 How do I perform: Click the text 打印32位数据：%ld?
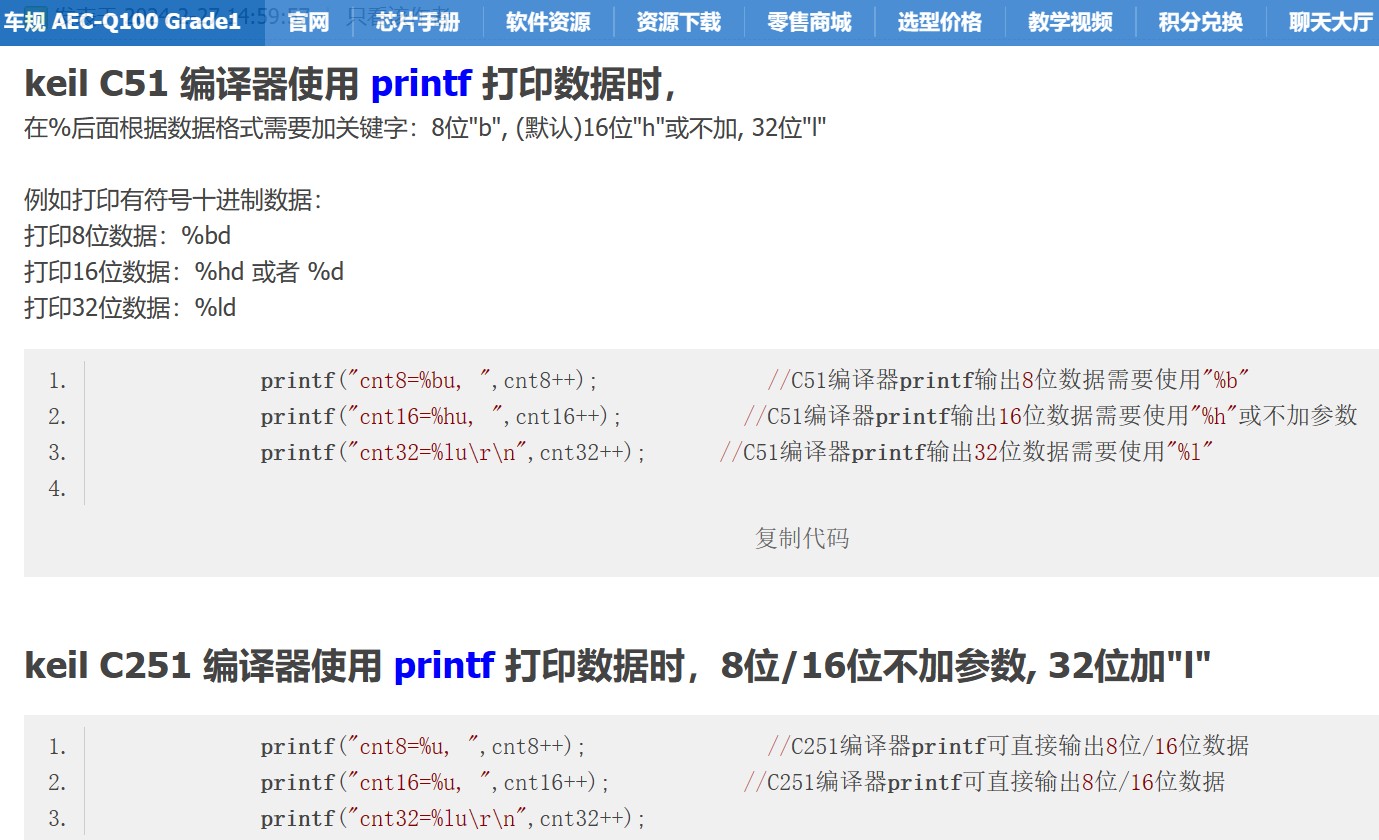130,308
